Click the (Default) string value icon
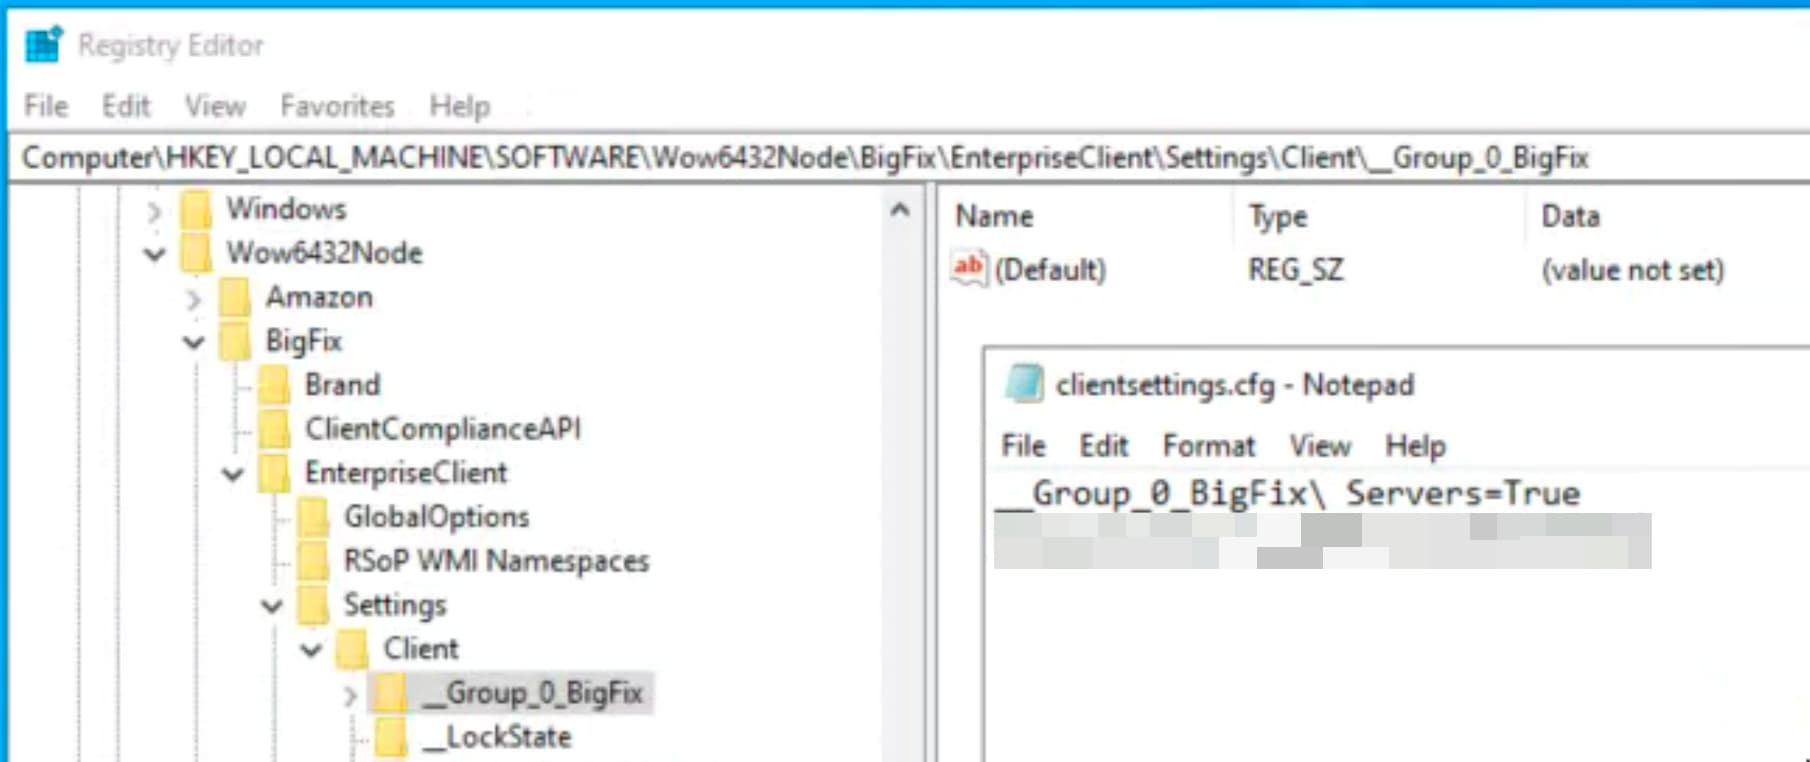Screen dimensions: 1810x762 click(x=968, y=269)
